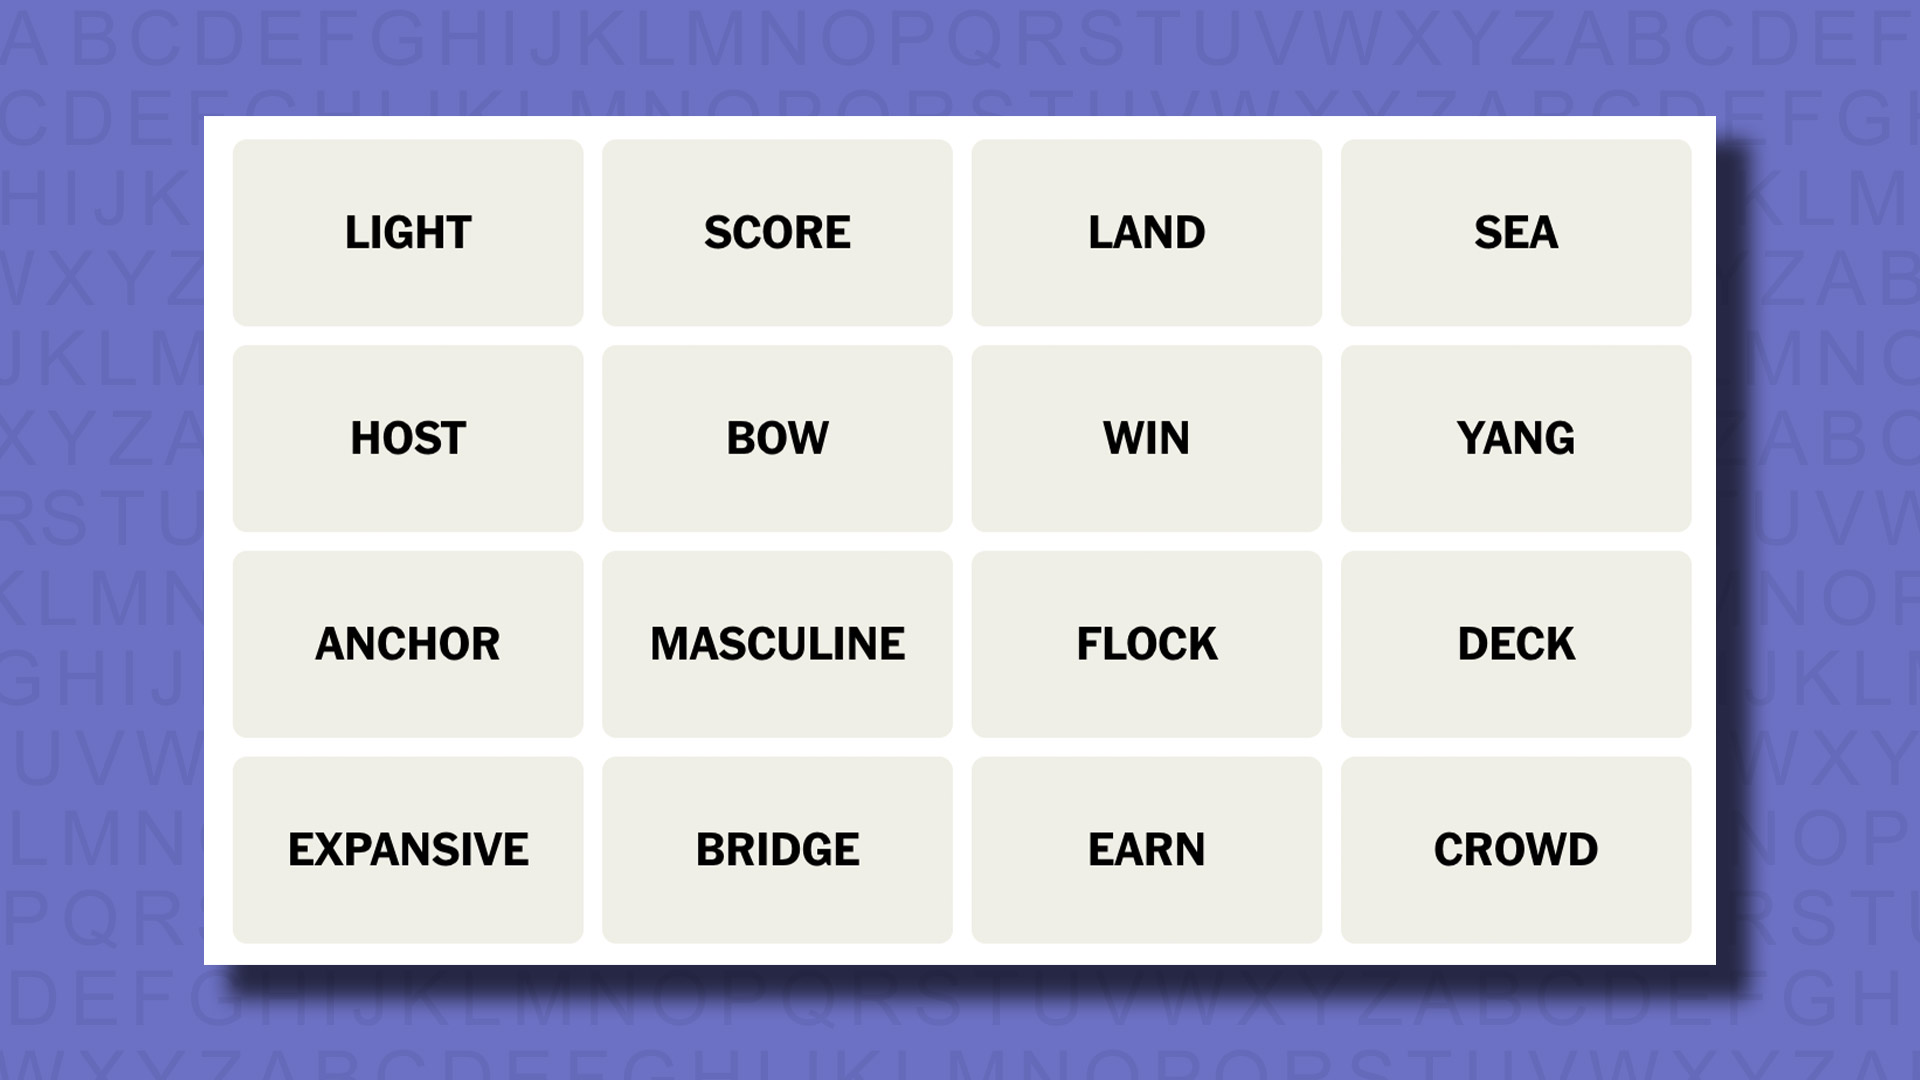The image size is (1920, 1080).
Task: Select the SCORE word tile
Action: click(x=777, y=232)
